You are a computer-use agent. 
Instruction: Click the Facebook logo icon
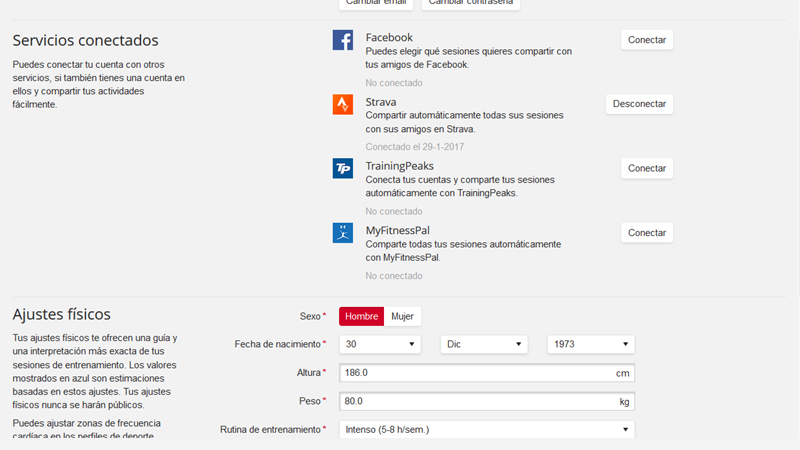(x=343, y=40)
